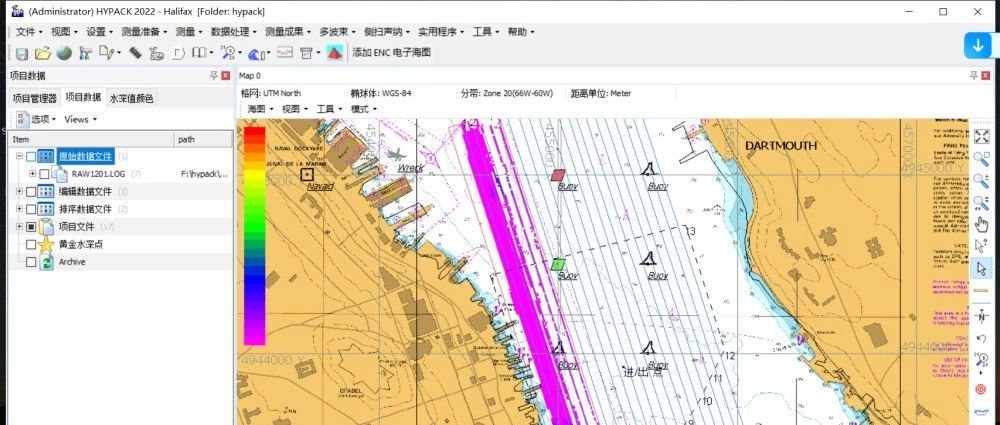Open the 测量准备 menu
This screenshot has height=425, width=1000.
point(144,32)
